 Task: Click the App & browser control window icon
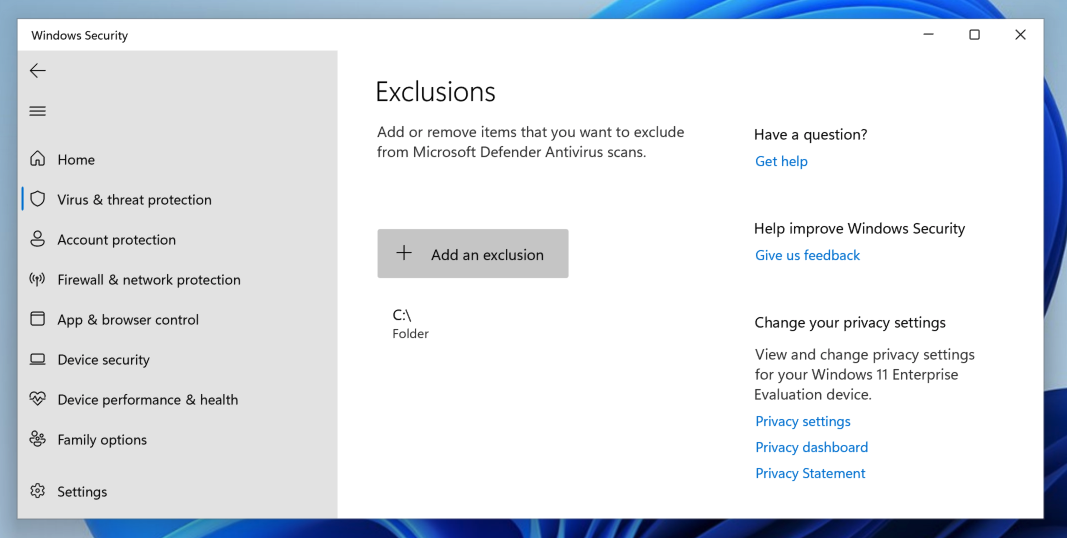[x=38, y=319]
